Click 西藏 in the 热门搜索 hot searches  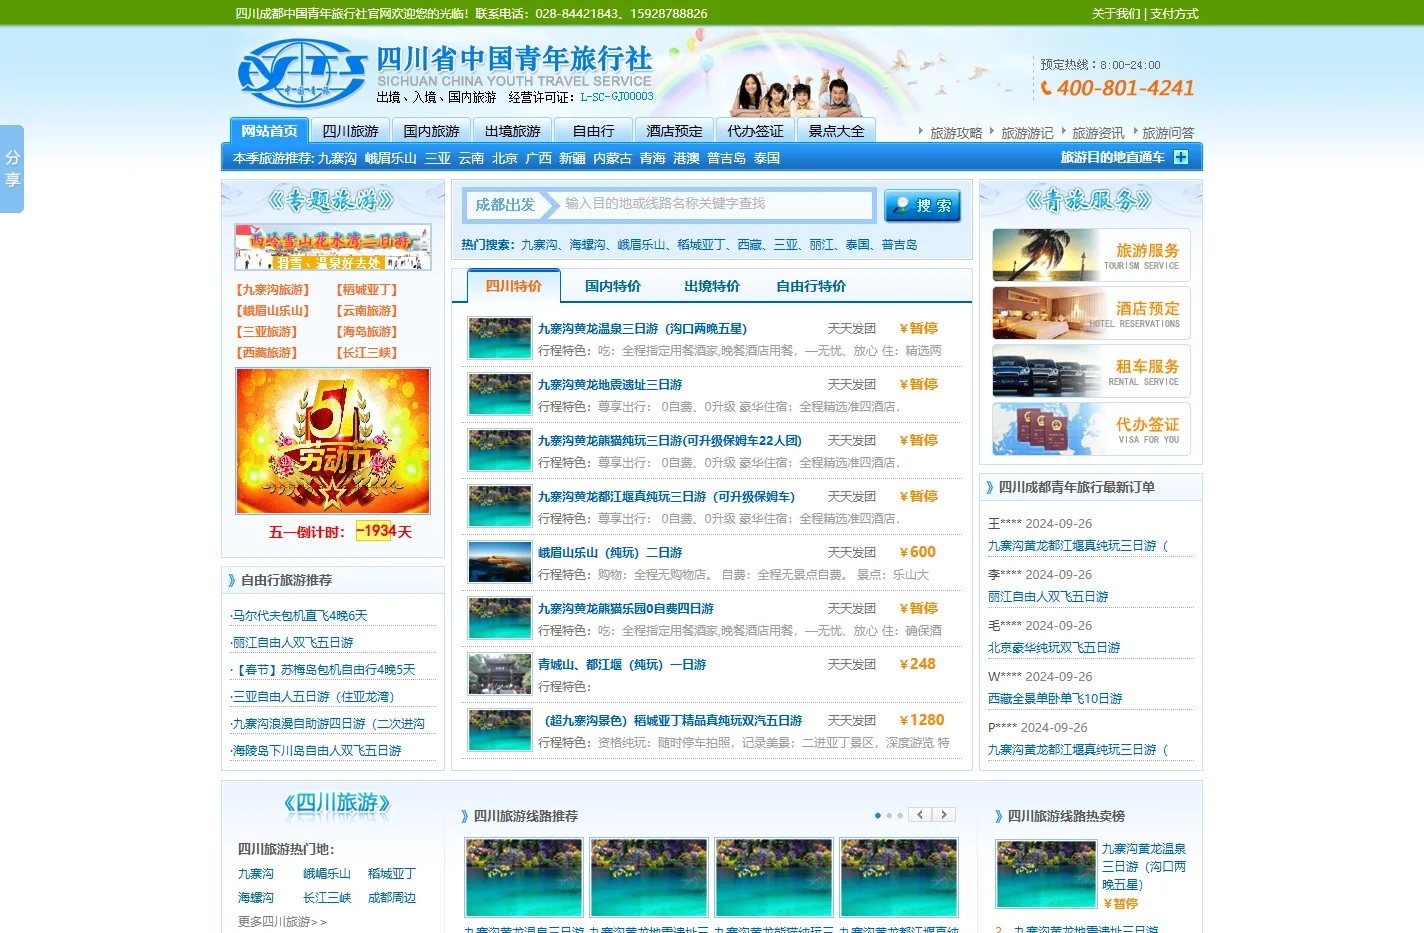point(749,245)
